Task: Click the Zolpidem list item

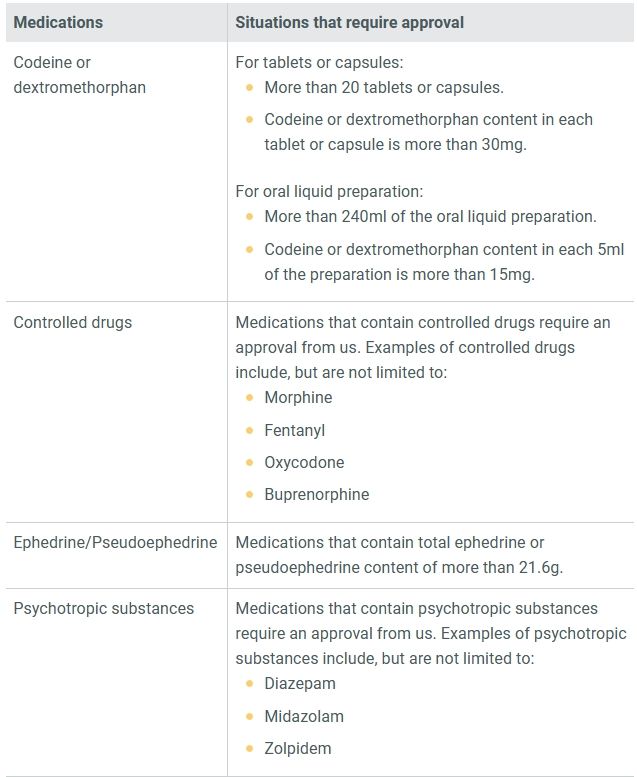Action: pyautogui.click(x=297, y=749)
